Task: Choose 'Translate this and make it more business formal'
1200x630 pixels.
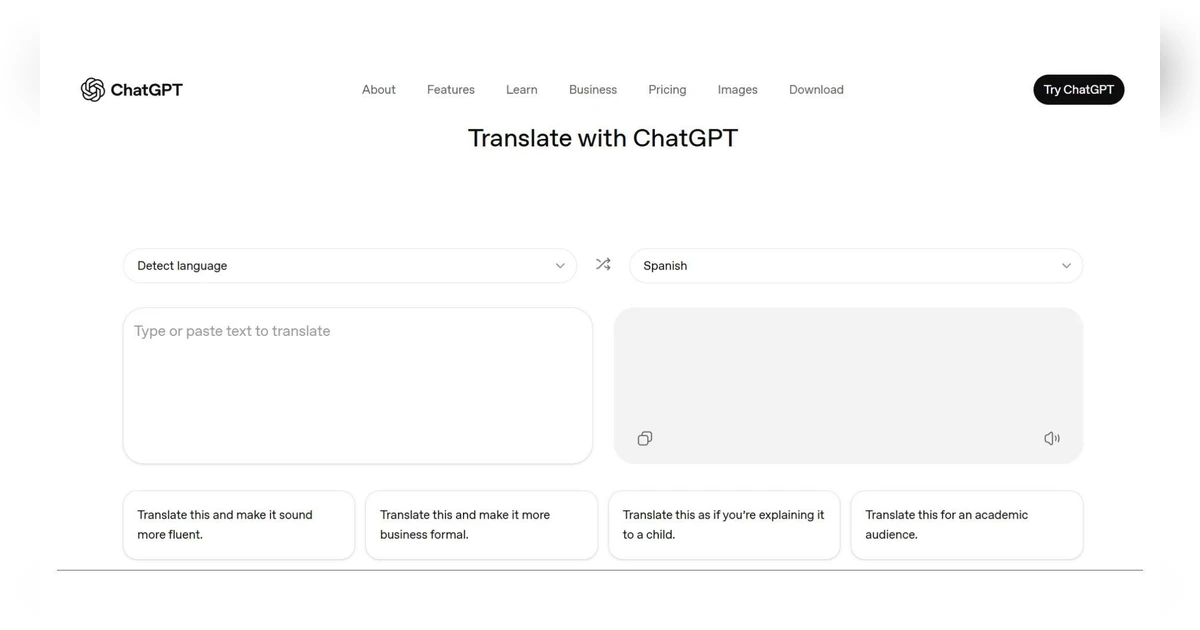Action: pos(481,524)
